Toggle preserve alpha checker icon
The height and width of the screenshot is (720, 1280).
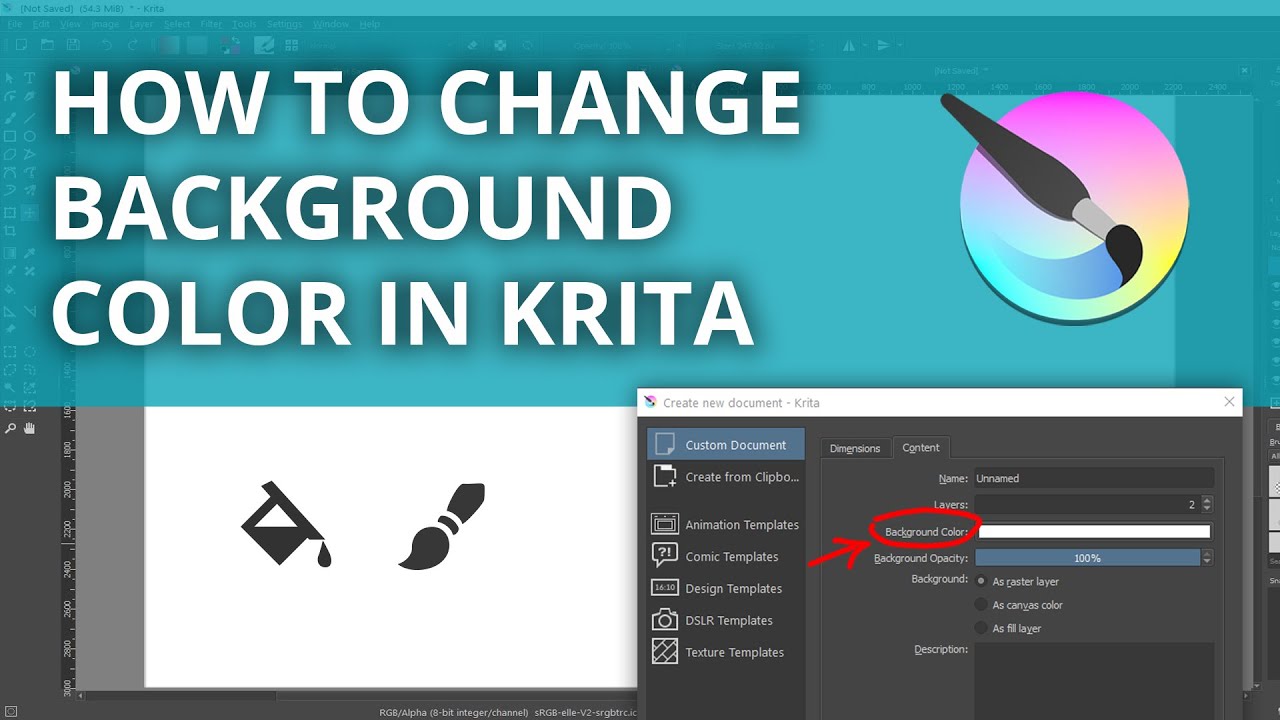(x=500, y=45)
